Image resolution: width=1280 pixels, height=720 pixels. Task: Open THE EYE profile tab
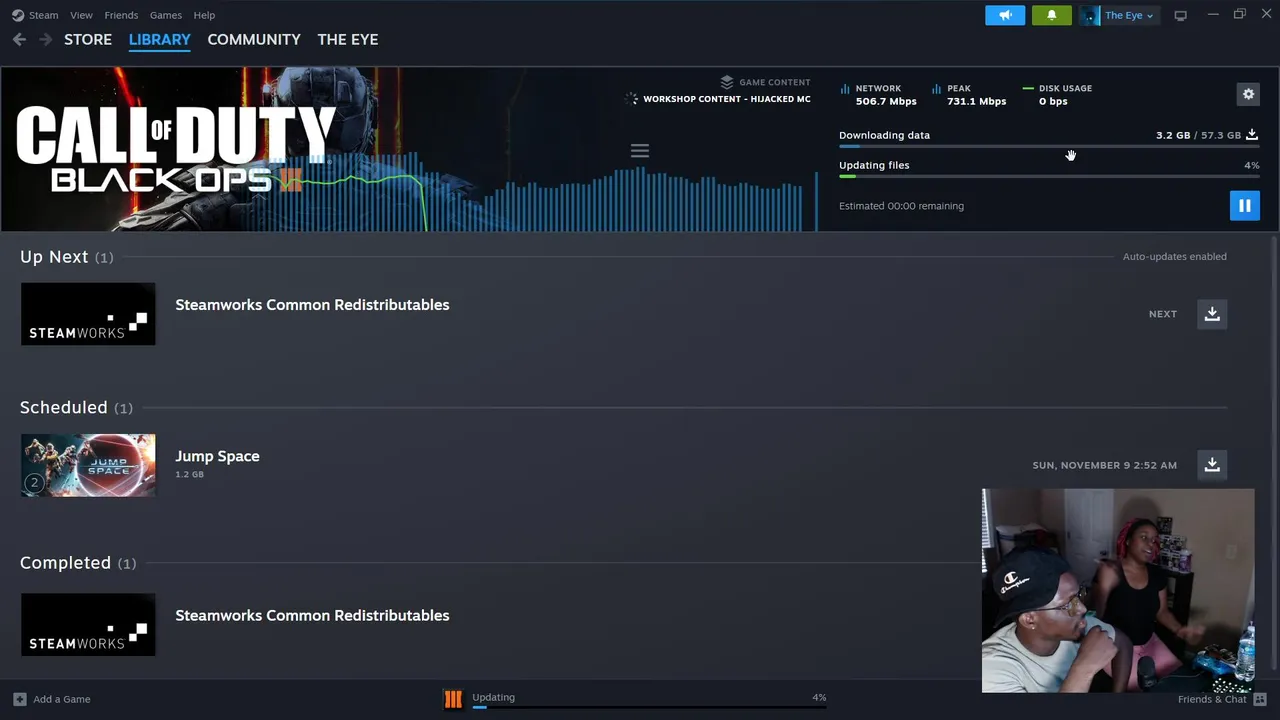click(x=347, y=39)
